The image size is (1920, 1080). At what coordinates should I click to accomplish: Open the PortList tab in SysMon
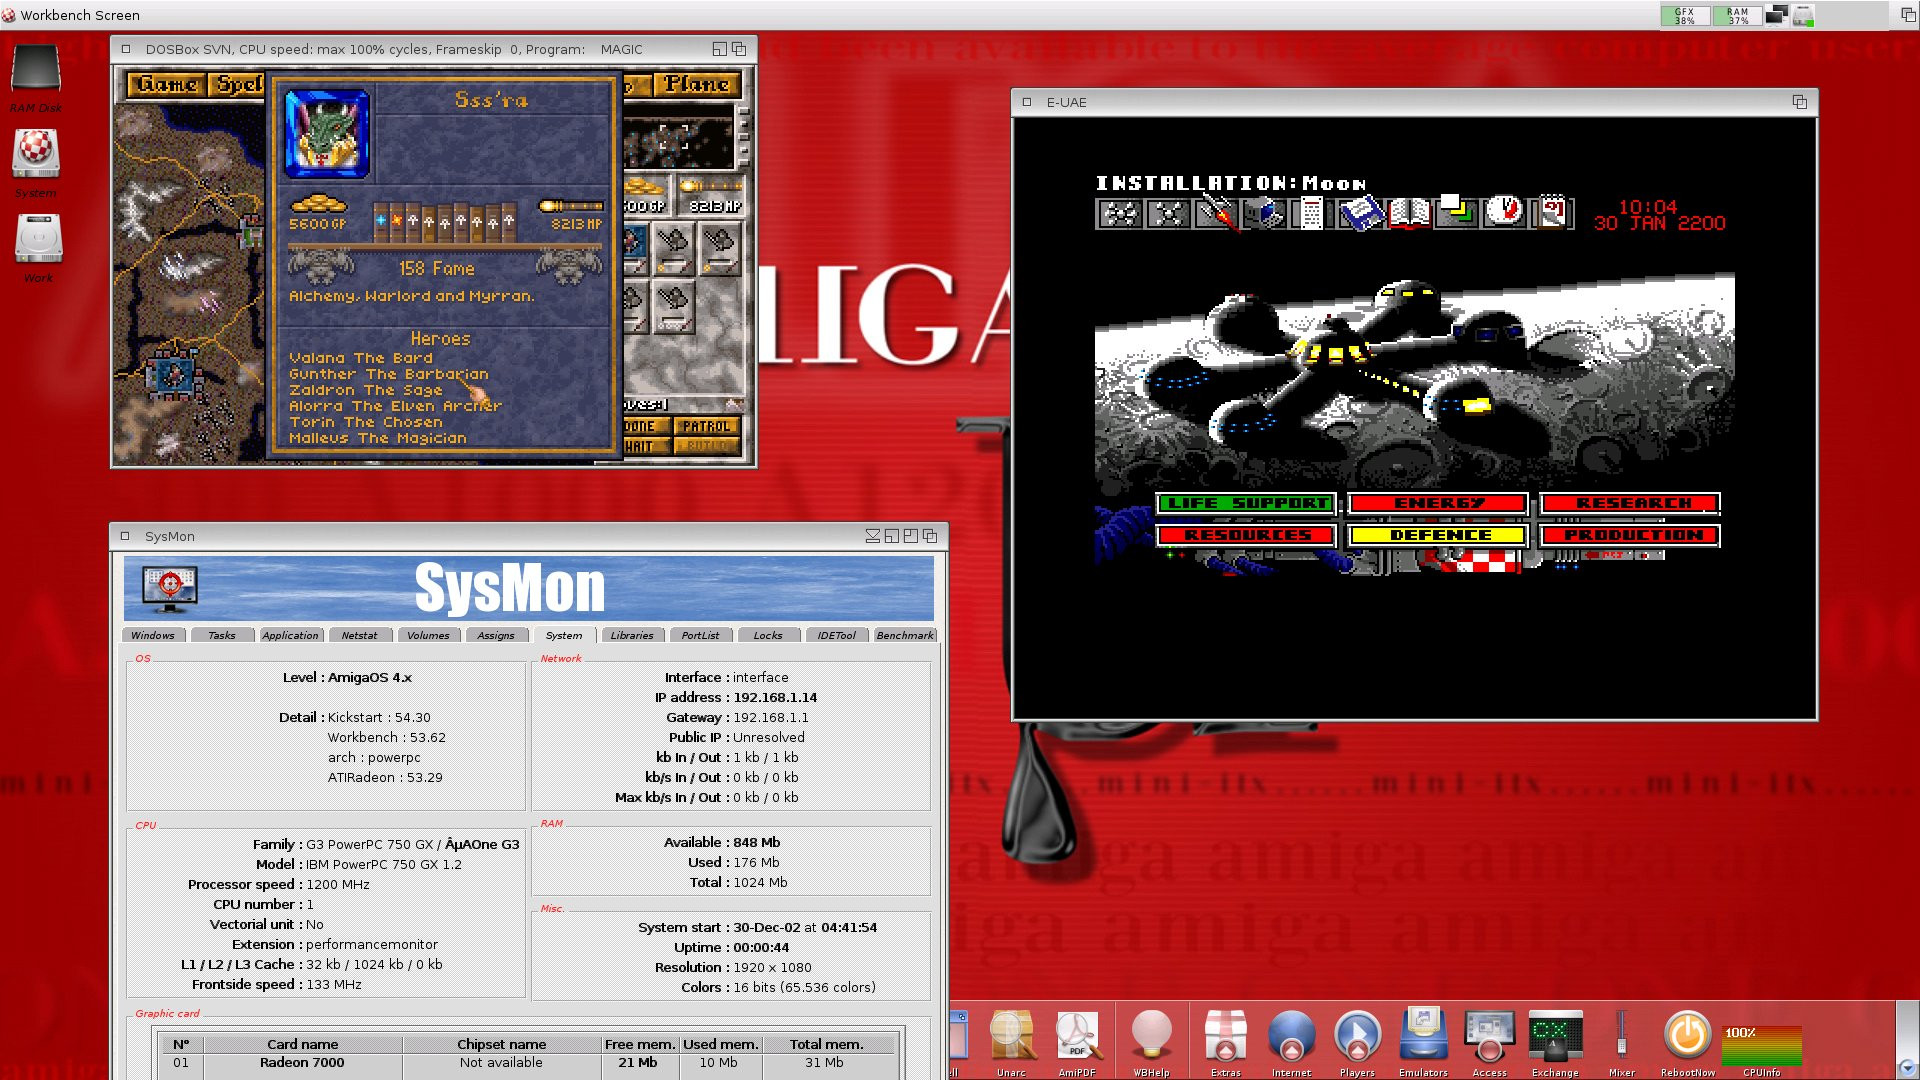pos(700,635)
